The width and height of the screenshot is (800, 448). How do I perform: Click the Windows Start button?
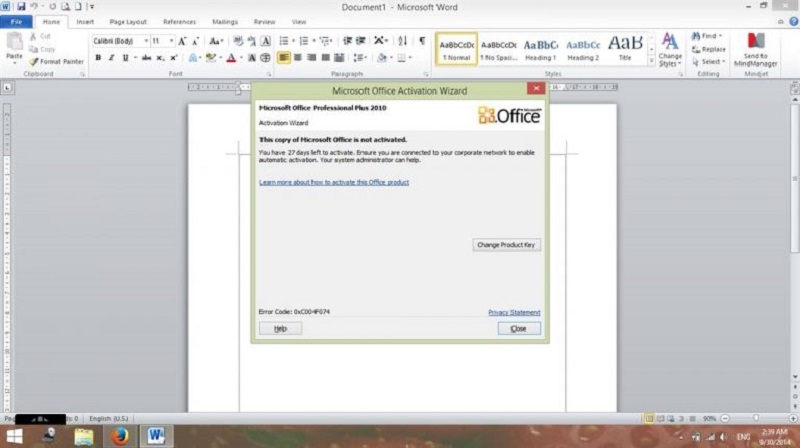coord(14,436)
